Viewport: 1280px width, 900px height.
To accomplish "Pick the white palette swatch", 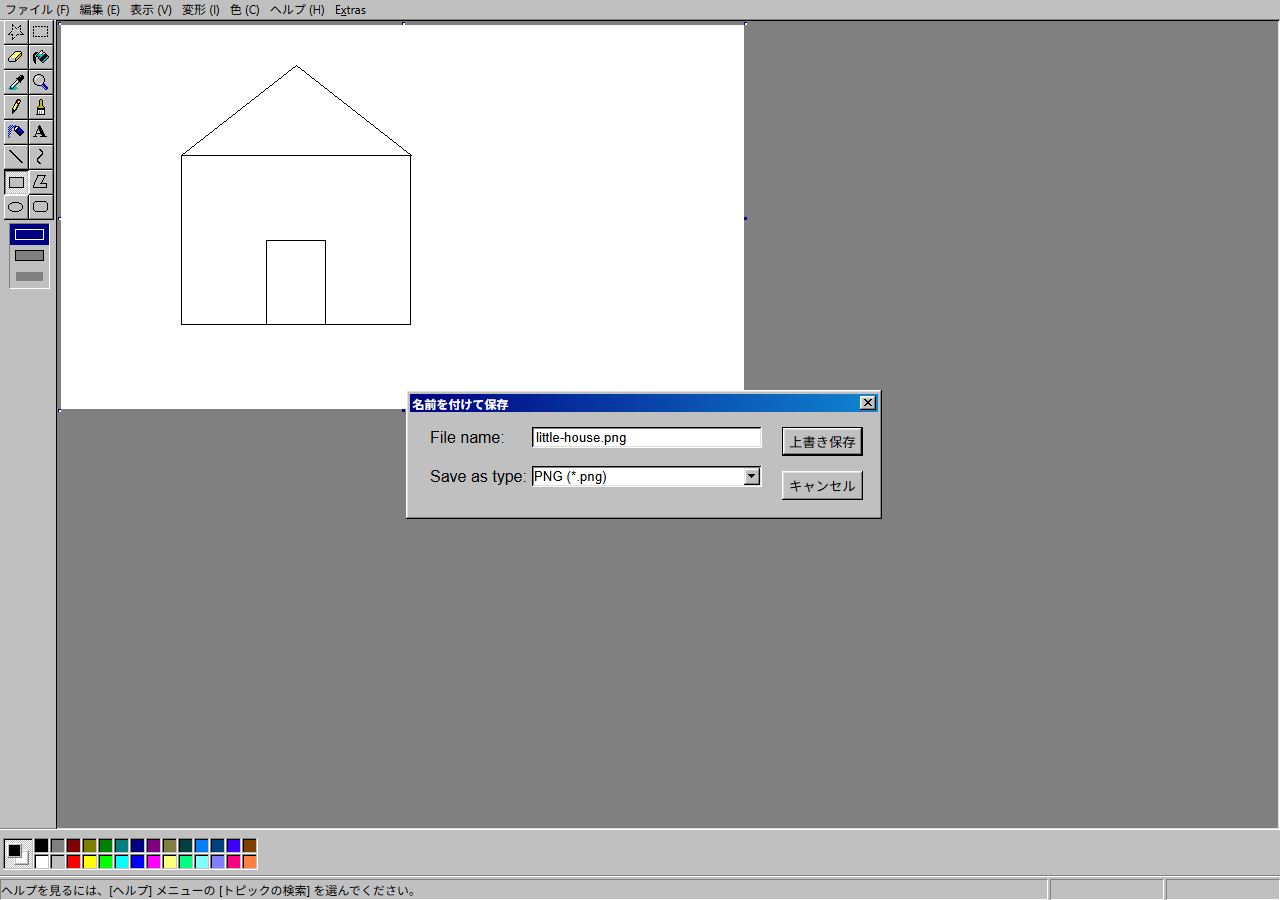I will point(41,862).
